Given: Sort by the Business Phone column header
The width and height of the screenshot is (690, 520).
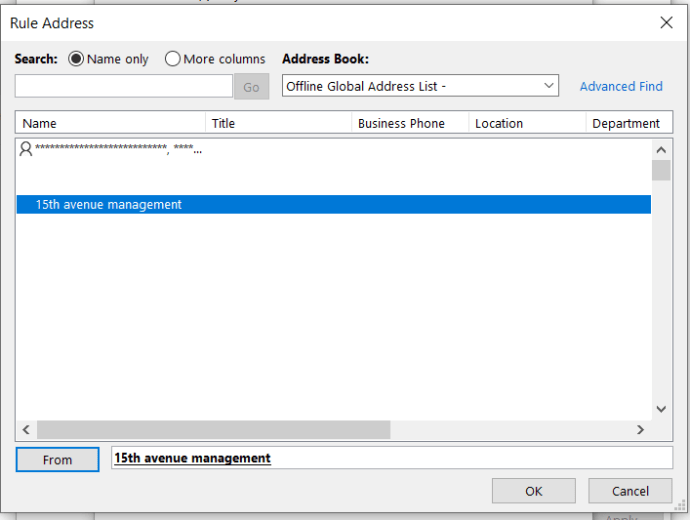Looking at the screenshot, I should [410, 123].
